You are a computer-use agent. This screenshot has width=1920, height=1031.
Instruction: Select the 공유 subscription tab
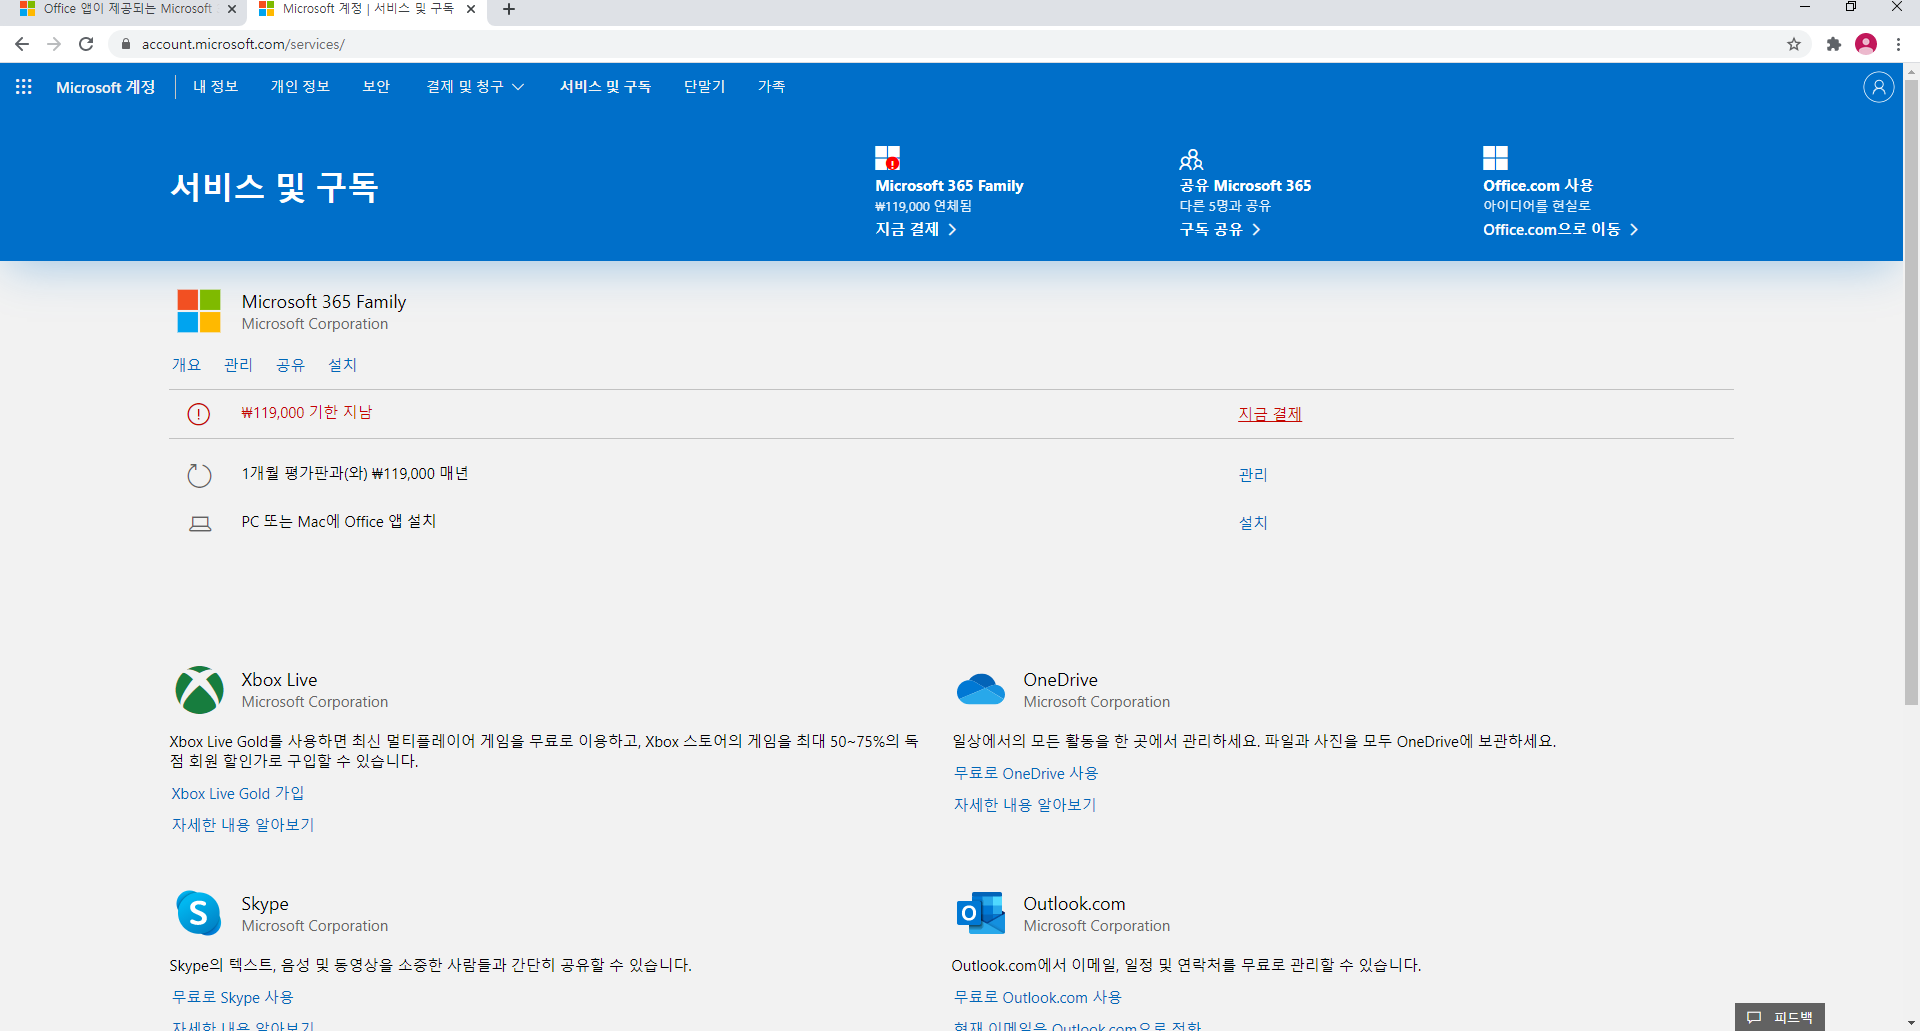[x=290, y=365]
